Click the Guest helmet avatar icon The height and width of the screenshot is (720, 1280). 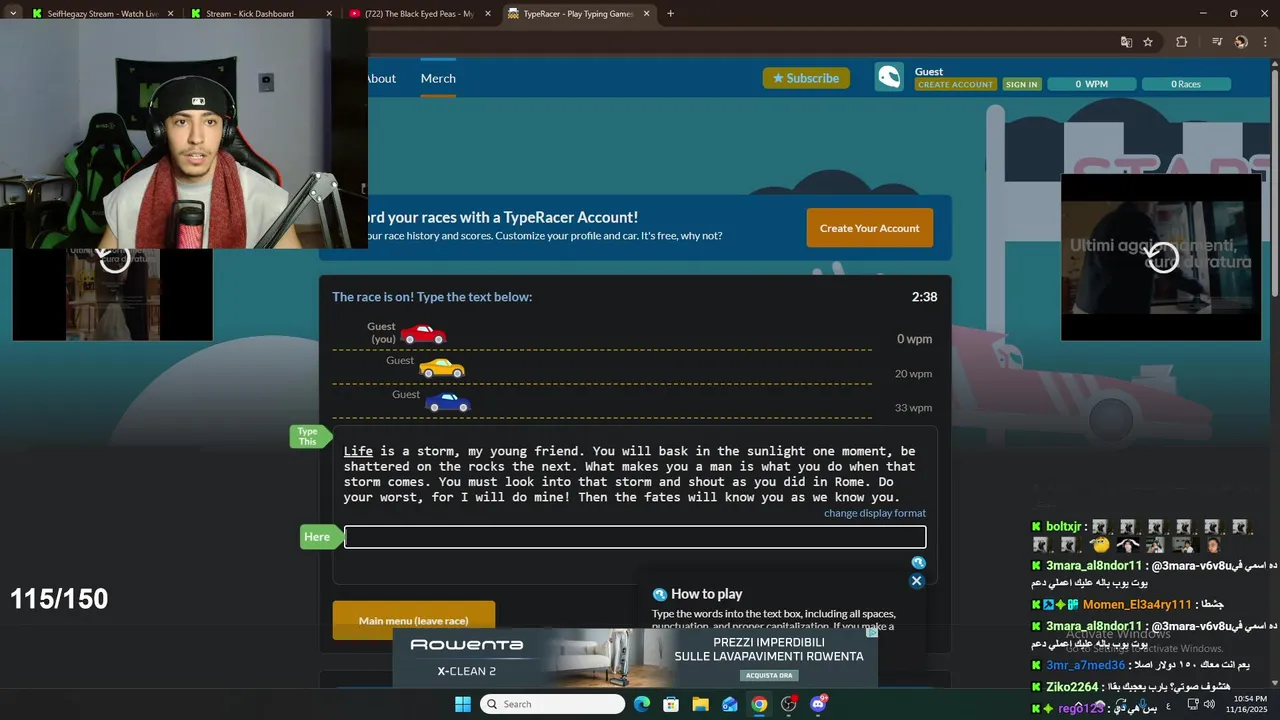[x=889, y=77]
